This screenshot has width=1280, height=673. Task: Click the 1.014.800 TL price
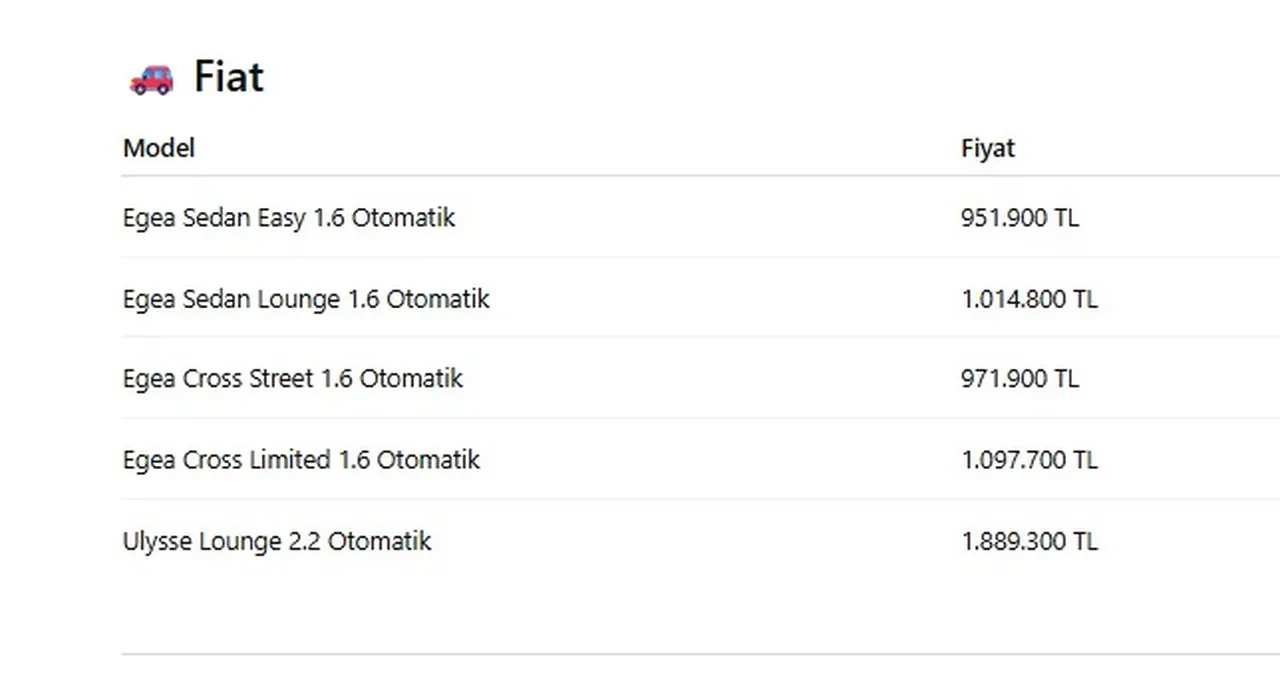coord(1029,298)
